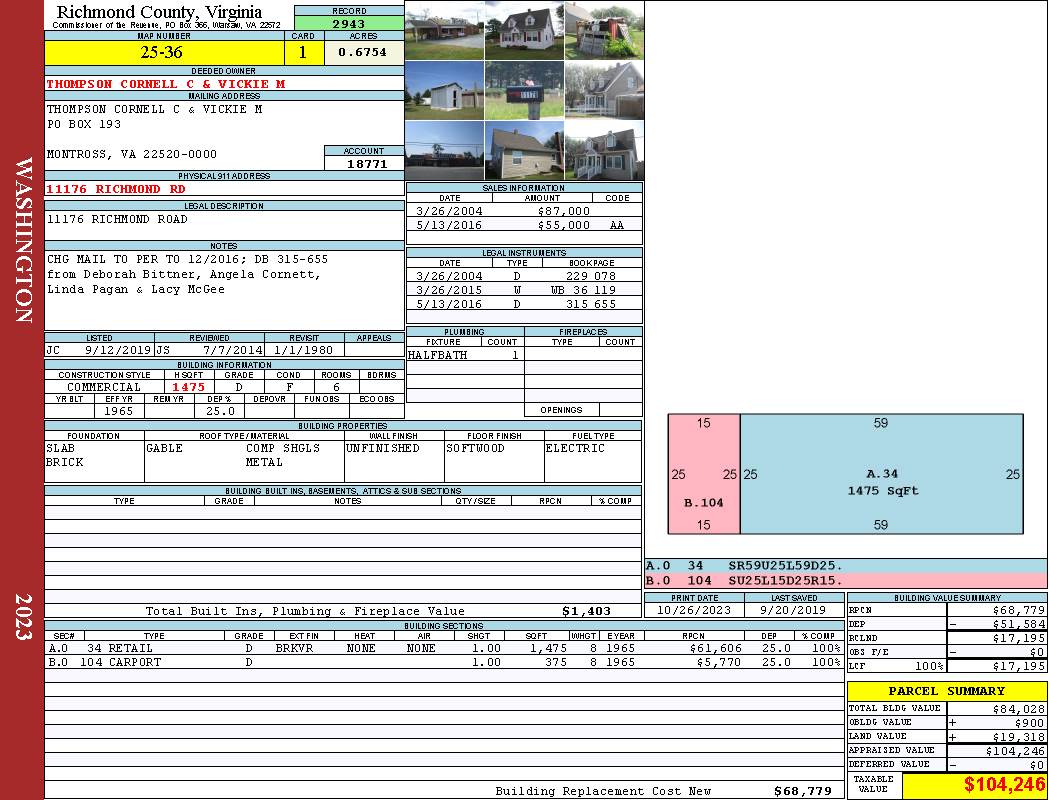The image size is (1050, 800).
Task: Select the small white shed photo
Action: (x=444, y=91)
